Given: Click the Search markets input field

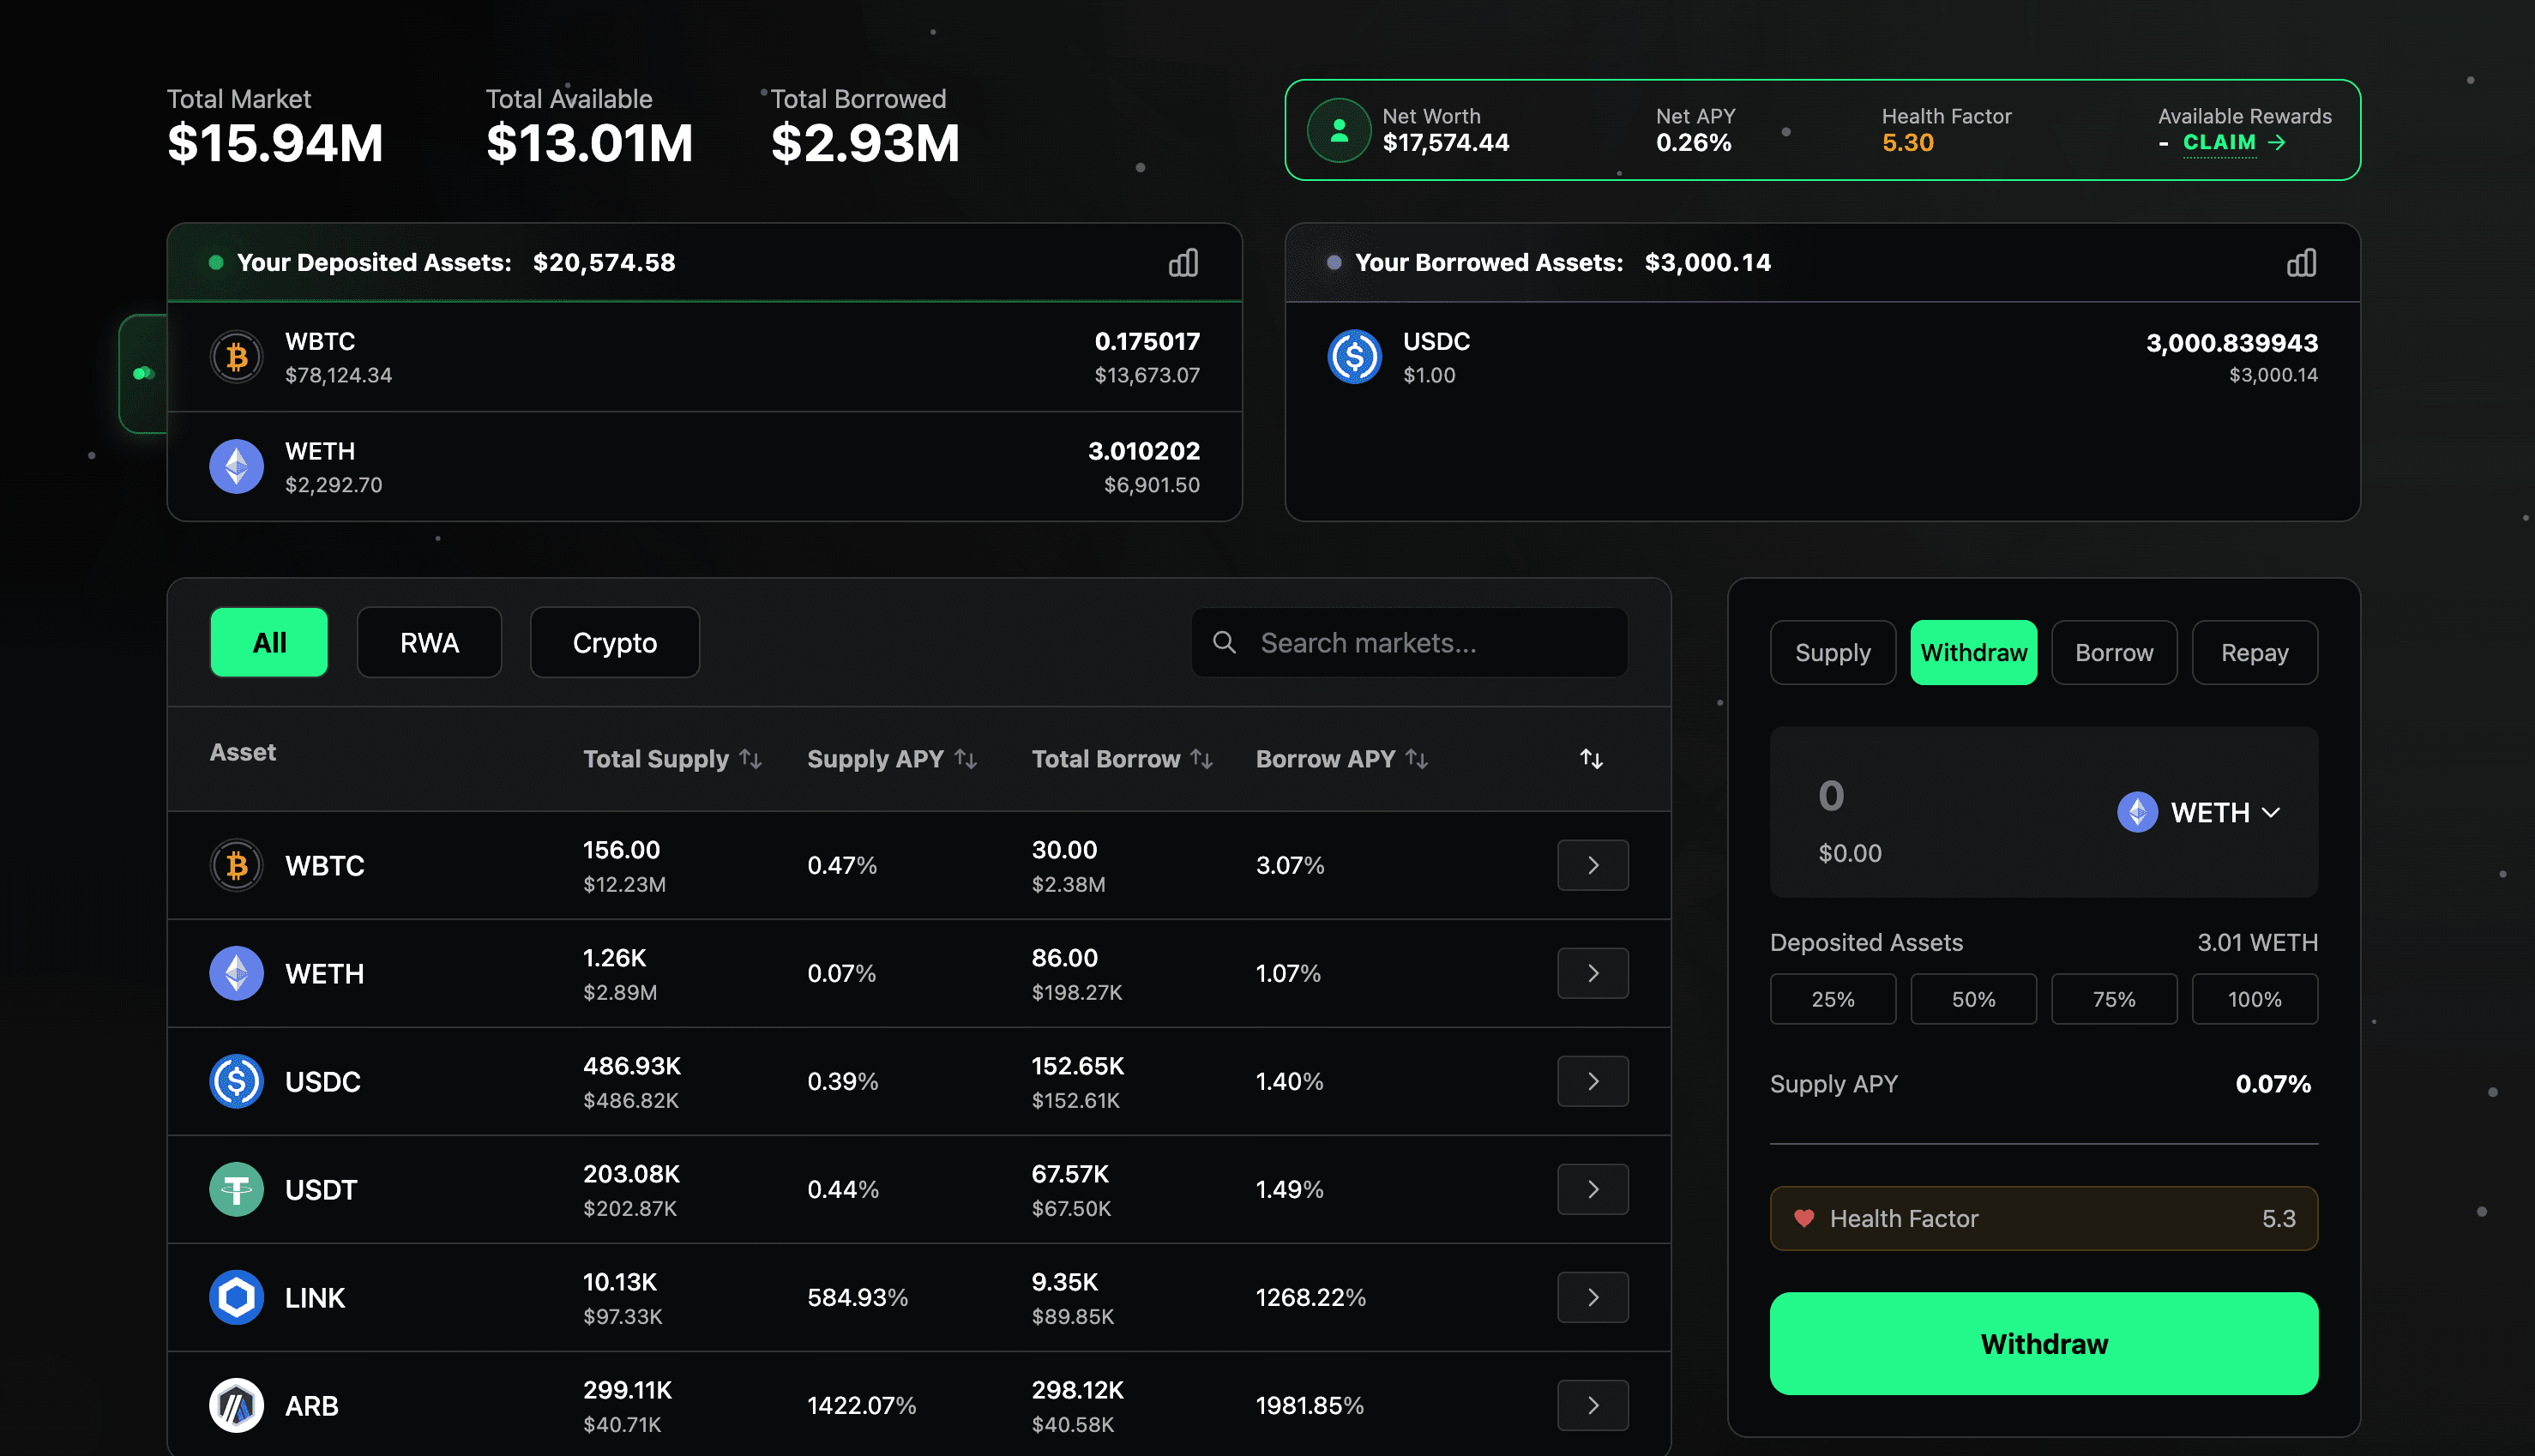Looking at the screenshot, I should pyautogui.click(x=1408, y=642).
